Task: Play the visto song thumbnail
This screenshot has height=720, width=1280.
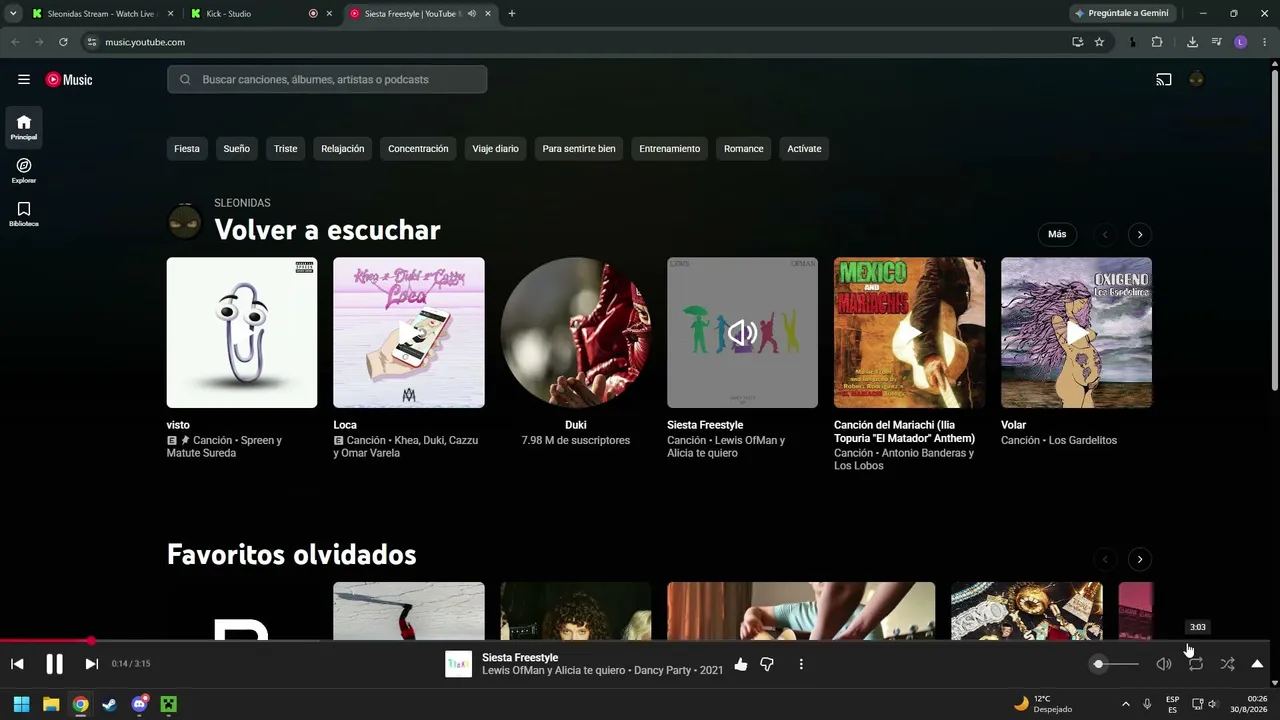Action: (242, 333)
